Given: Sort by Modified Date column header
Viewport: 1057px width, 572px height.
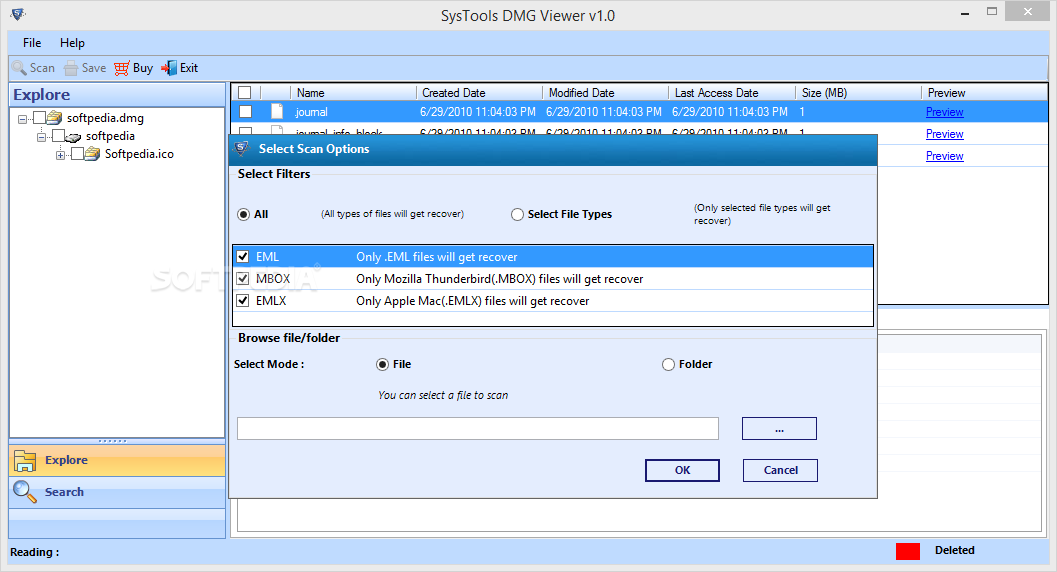Looking at the screenshot, I should pyautogui.click(x=605, y=93).
